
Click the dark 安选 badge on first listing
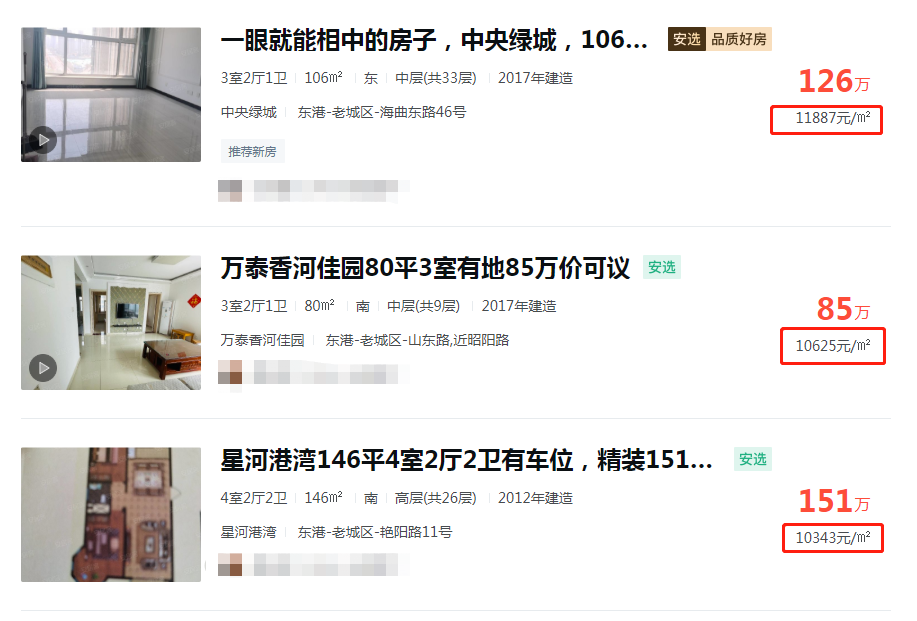687,39
